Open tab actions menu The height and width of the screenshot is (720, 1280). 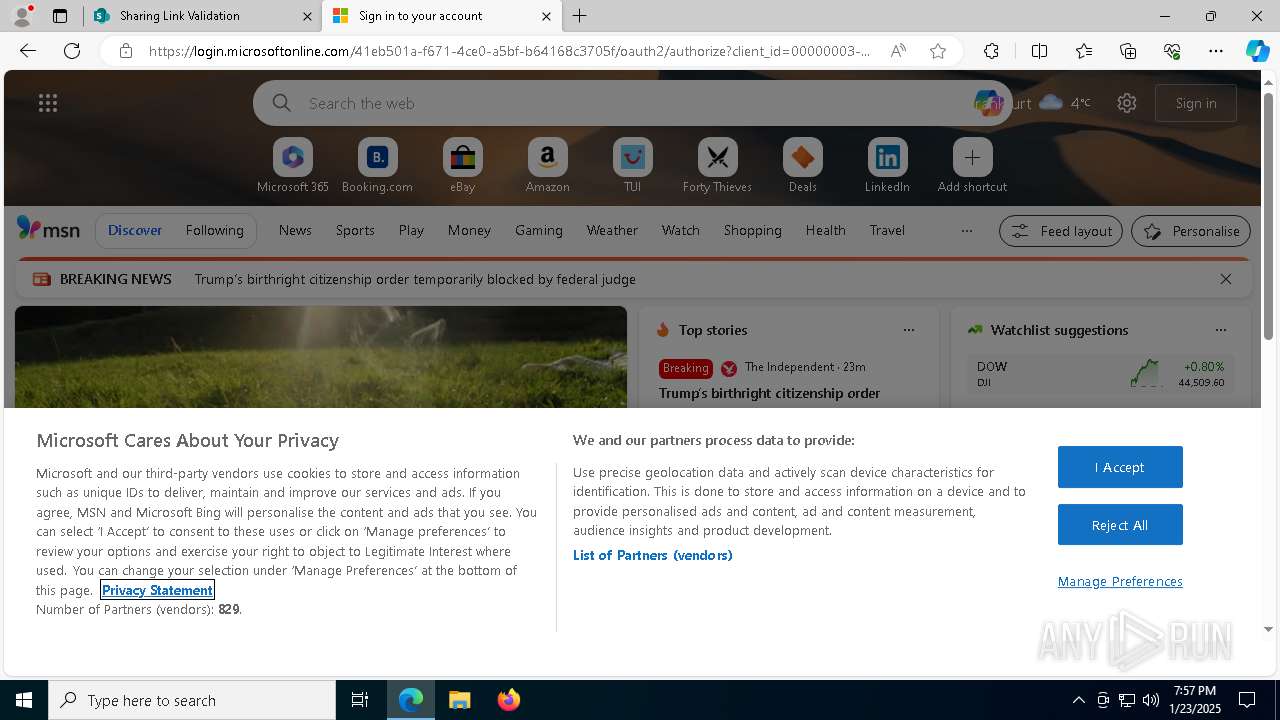coord(60,16)
